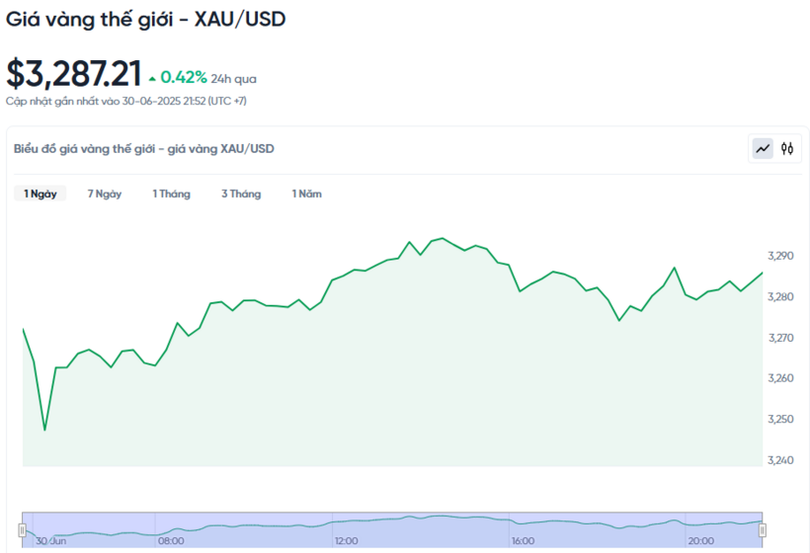Show the 1 Tháng chart period
Screen dimensions: 810x553
(x=171, y=194)
